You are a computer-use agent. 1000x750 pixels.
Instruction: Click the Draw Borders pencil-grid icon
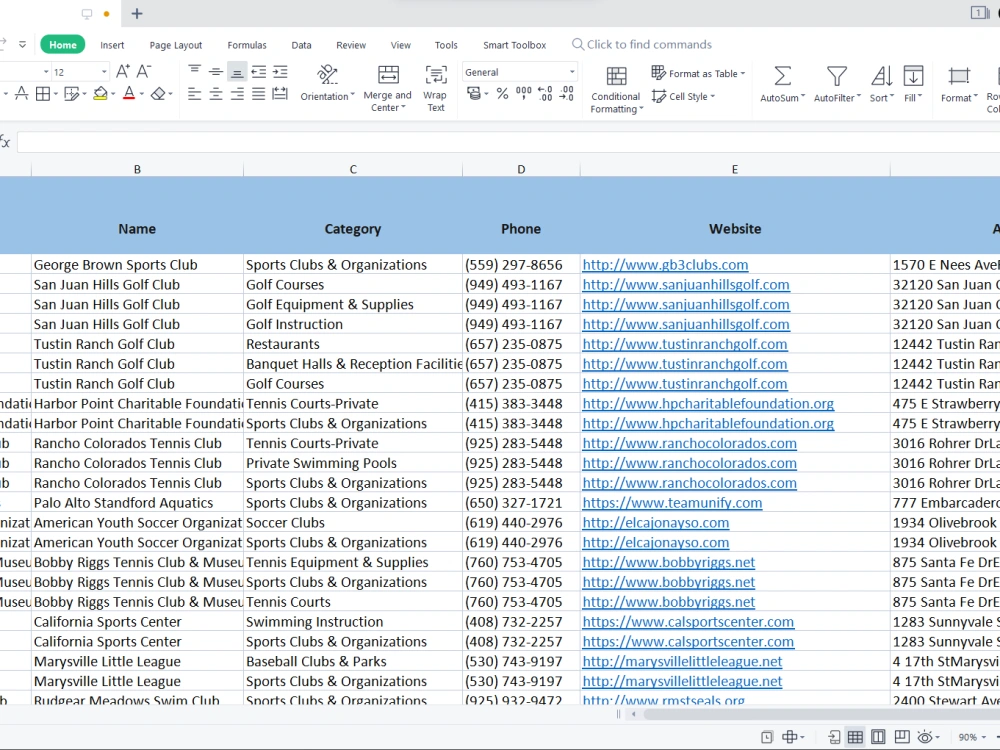71,94
